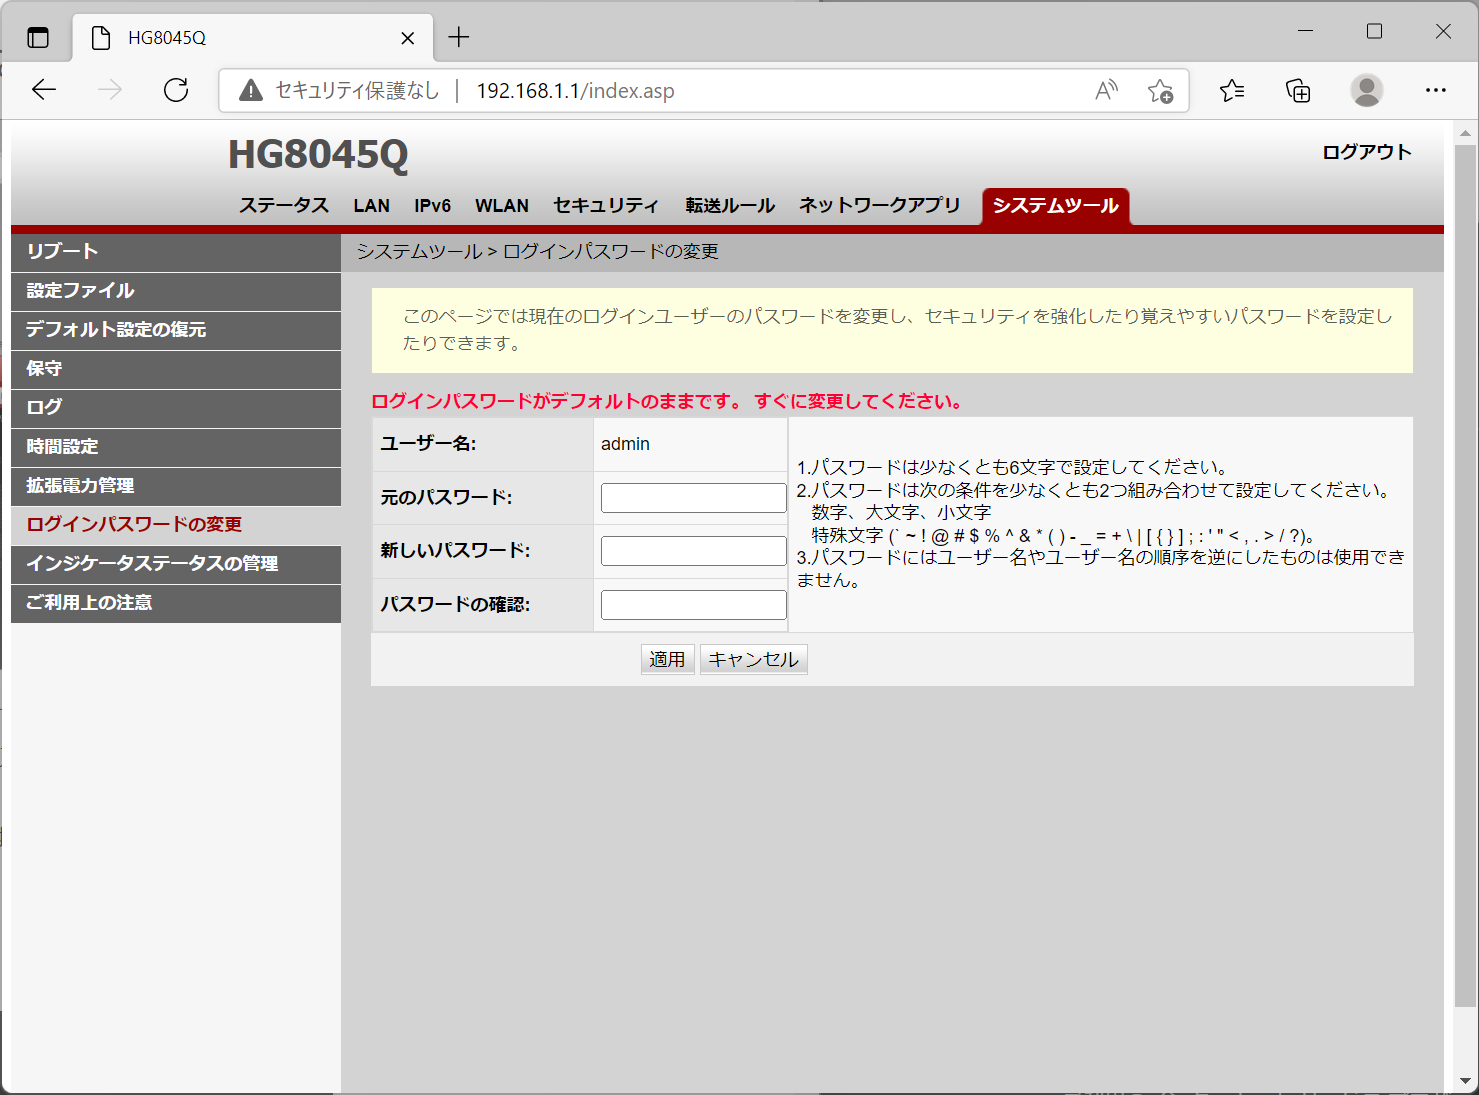Screen dimensions: 1479x1095
Task: Open the IPv6 tab
Action: pyautogui.click(x=432, y=205)
